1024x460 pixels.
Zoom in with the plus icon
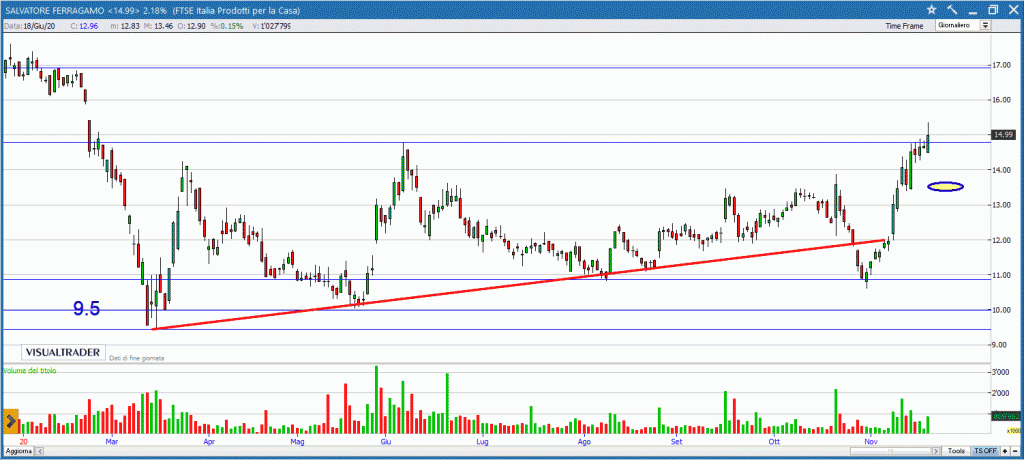1004,451
